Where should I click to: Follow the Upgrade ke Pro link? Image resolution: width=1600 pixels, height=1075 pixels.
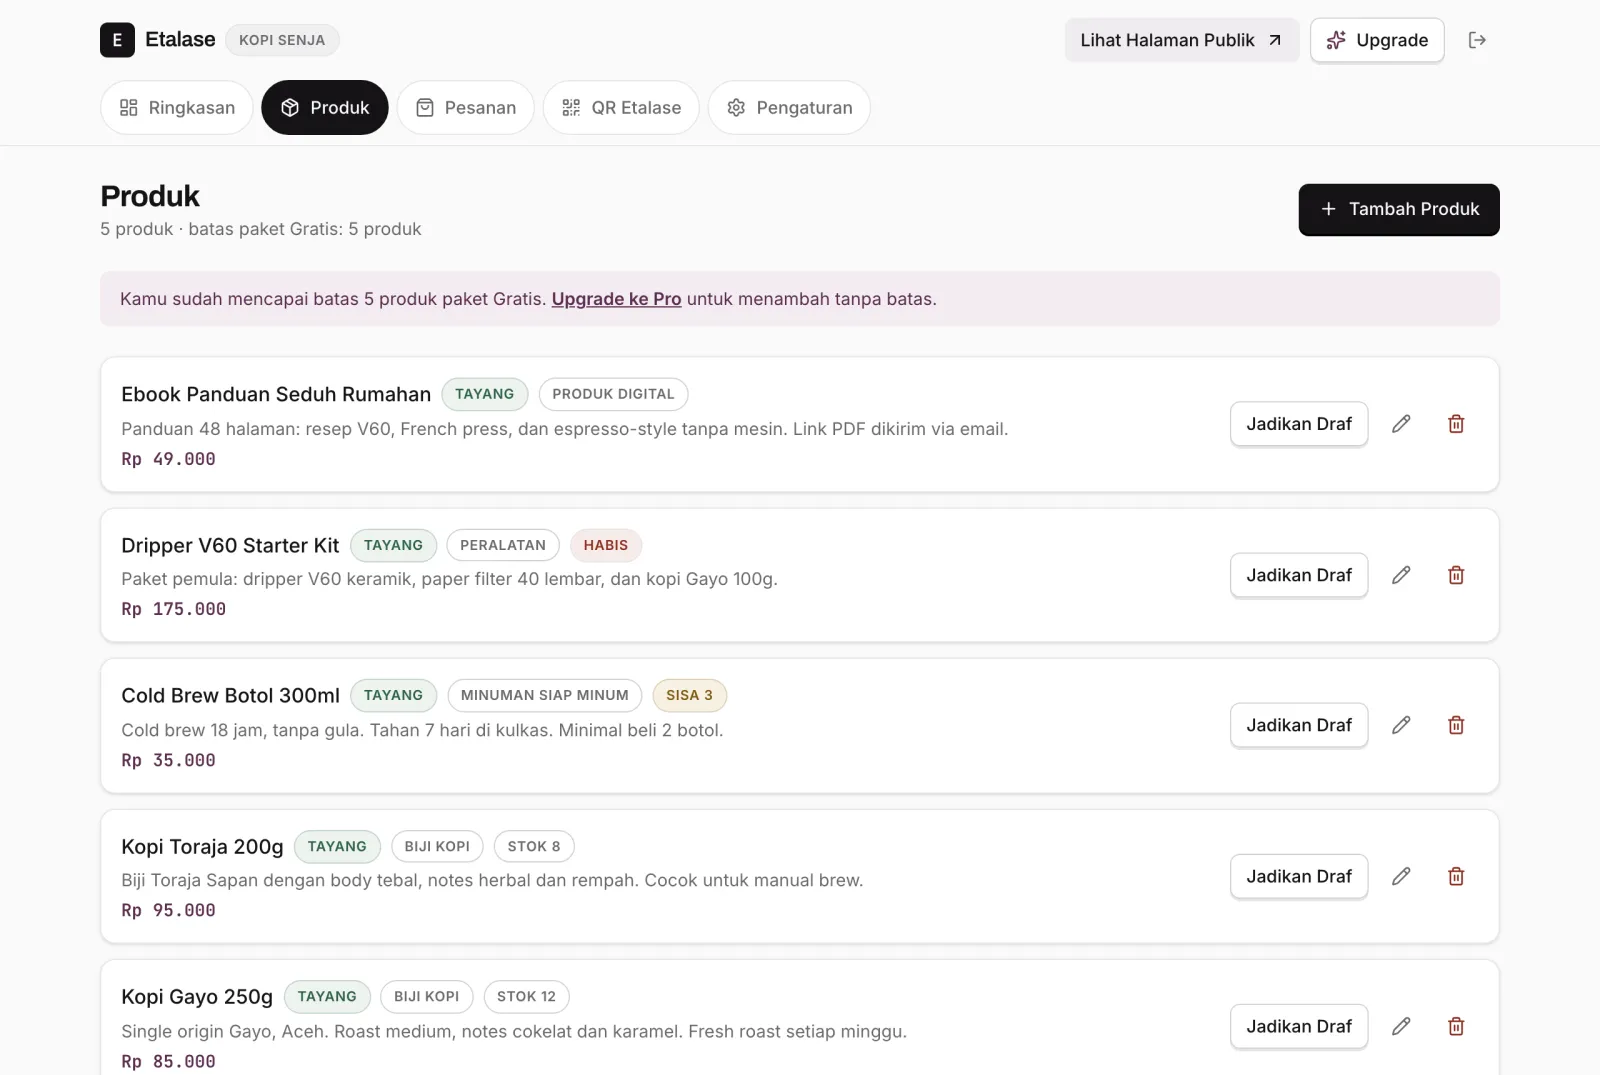[x=616, y=299]
